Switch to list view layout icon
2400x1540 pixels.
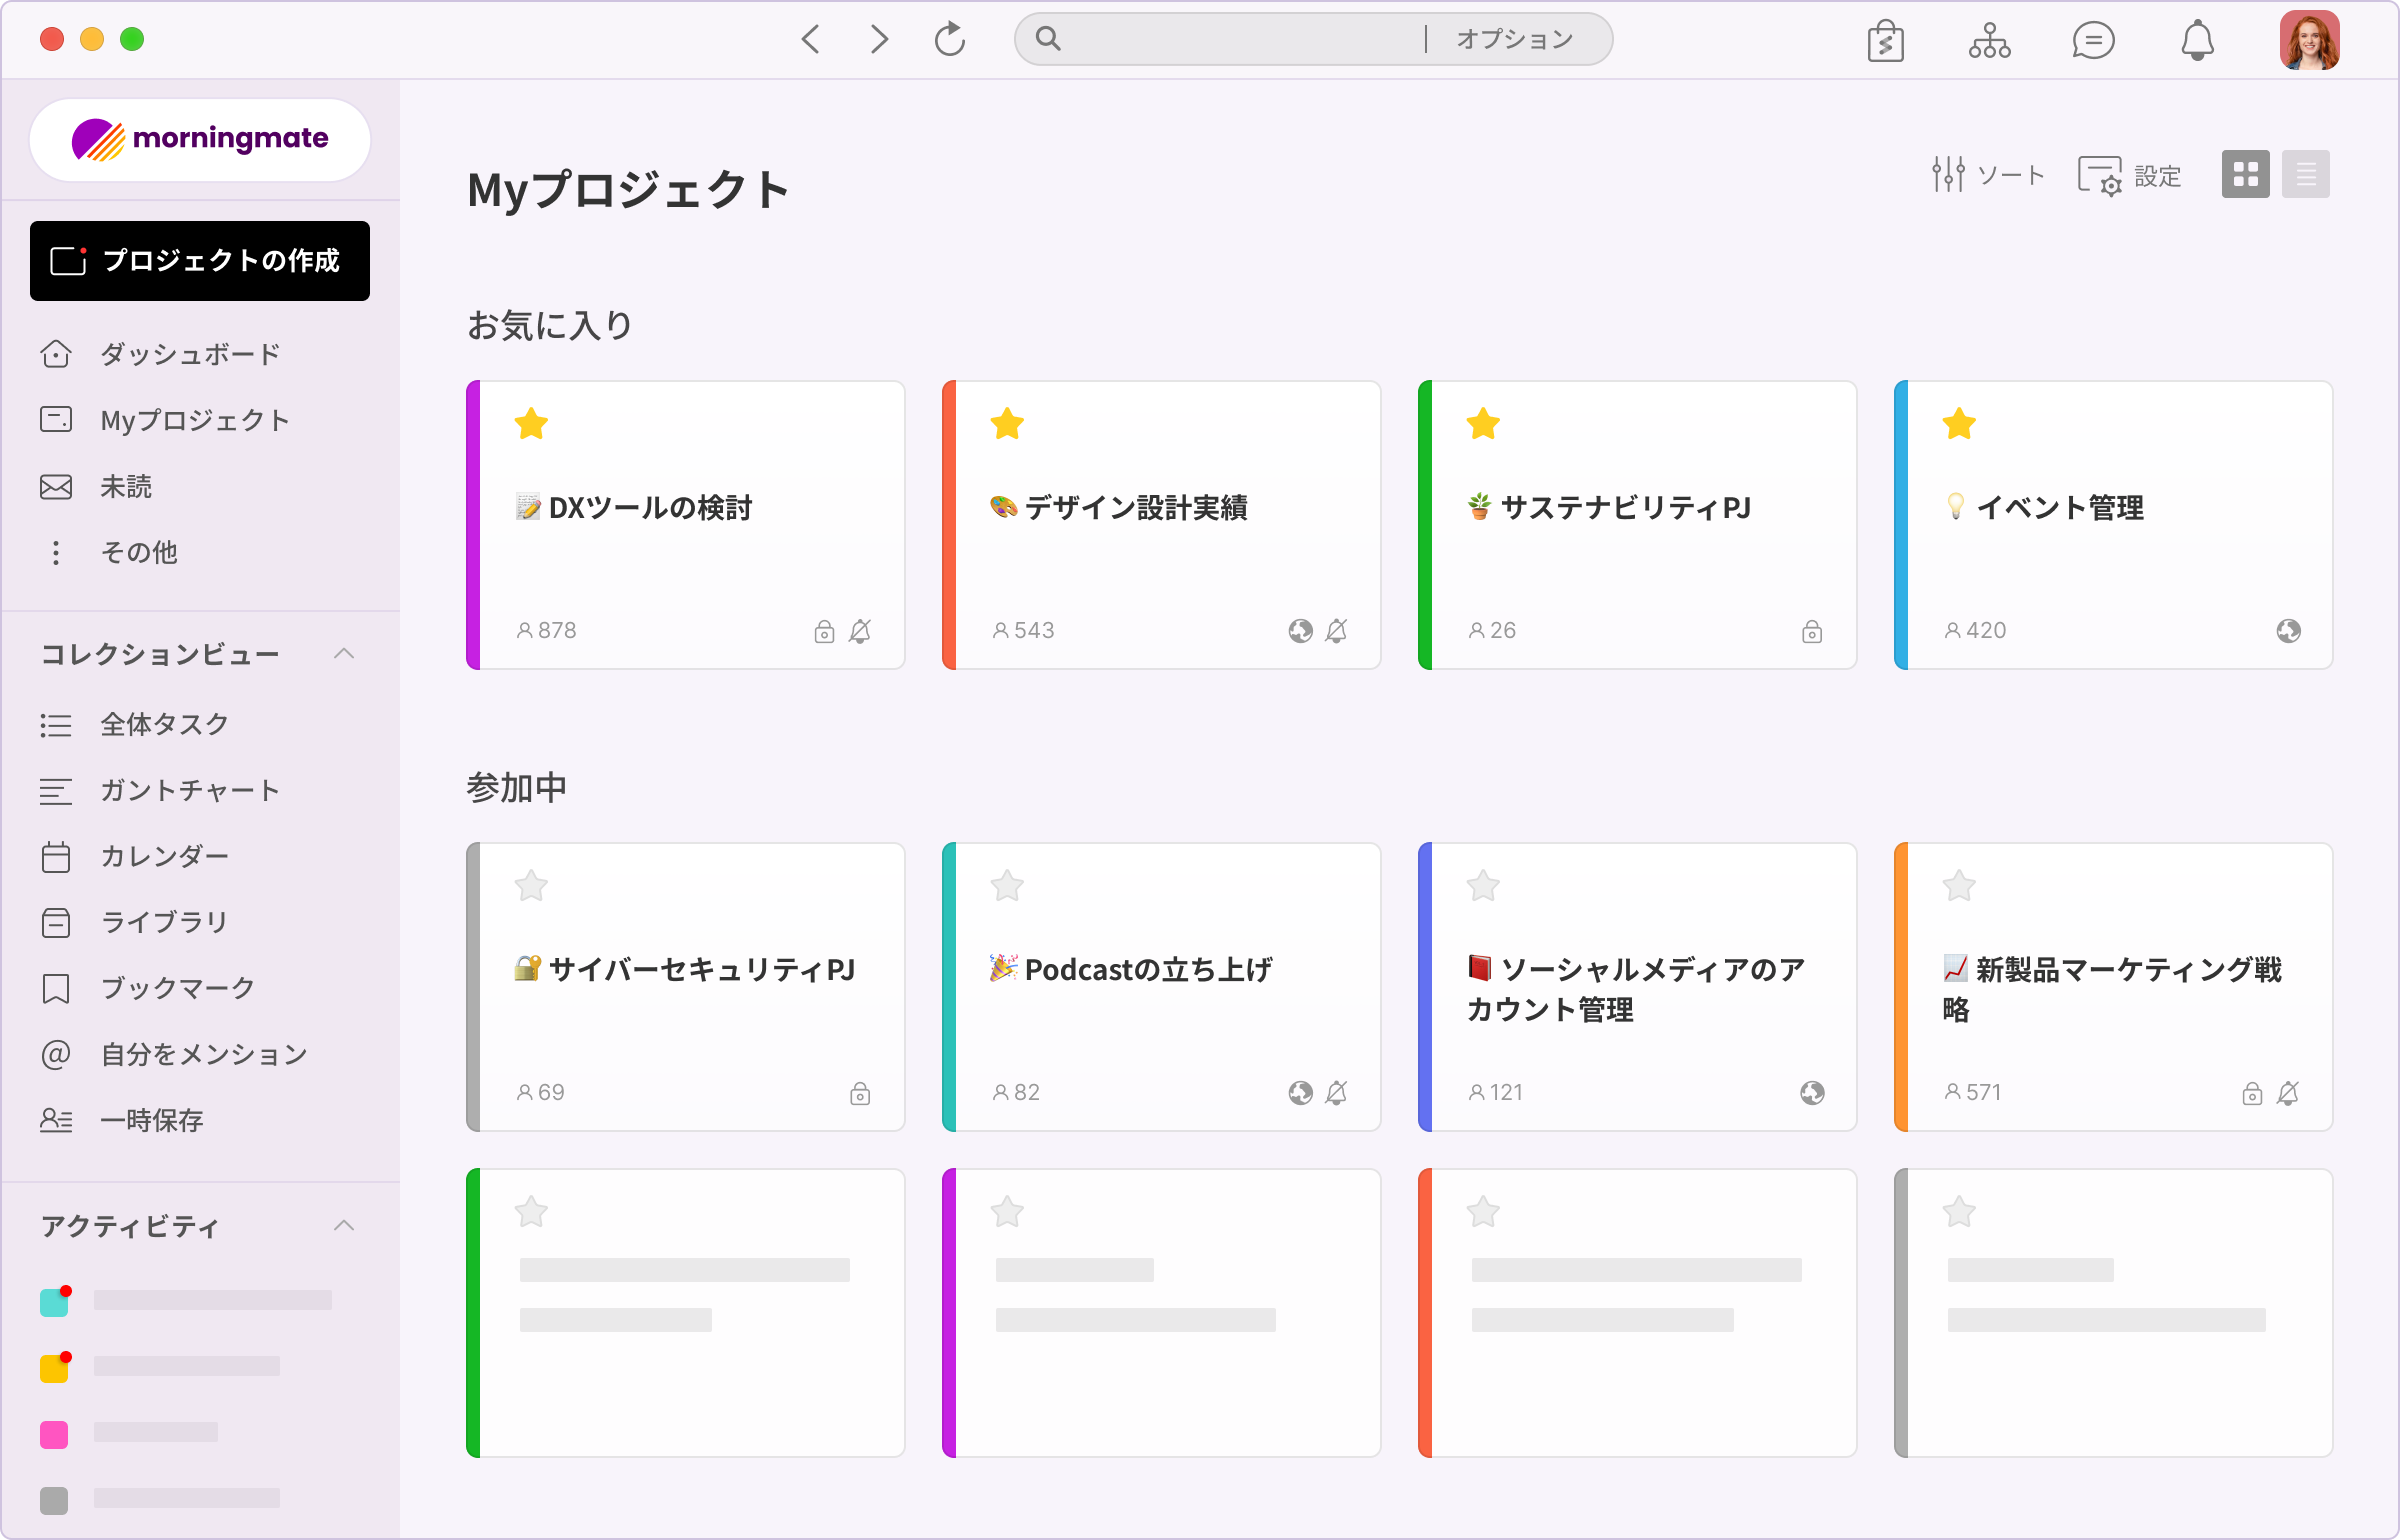coord(2305,175)
